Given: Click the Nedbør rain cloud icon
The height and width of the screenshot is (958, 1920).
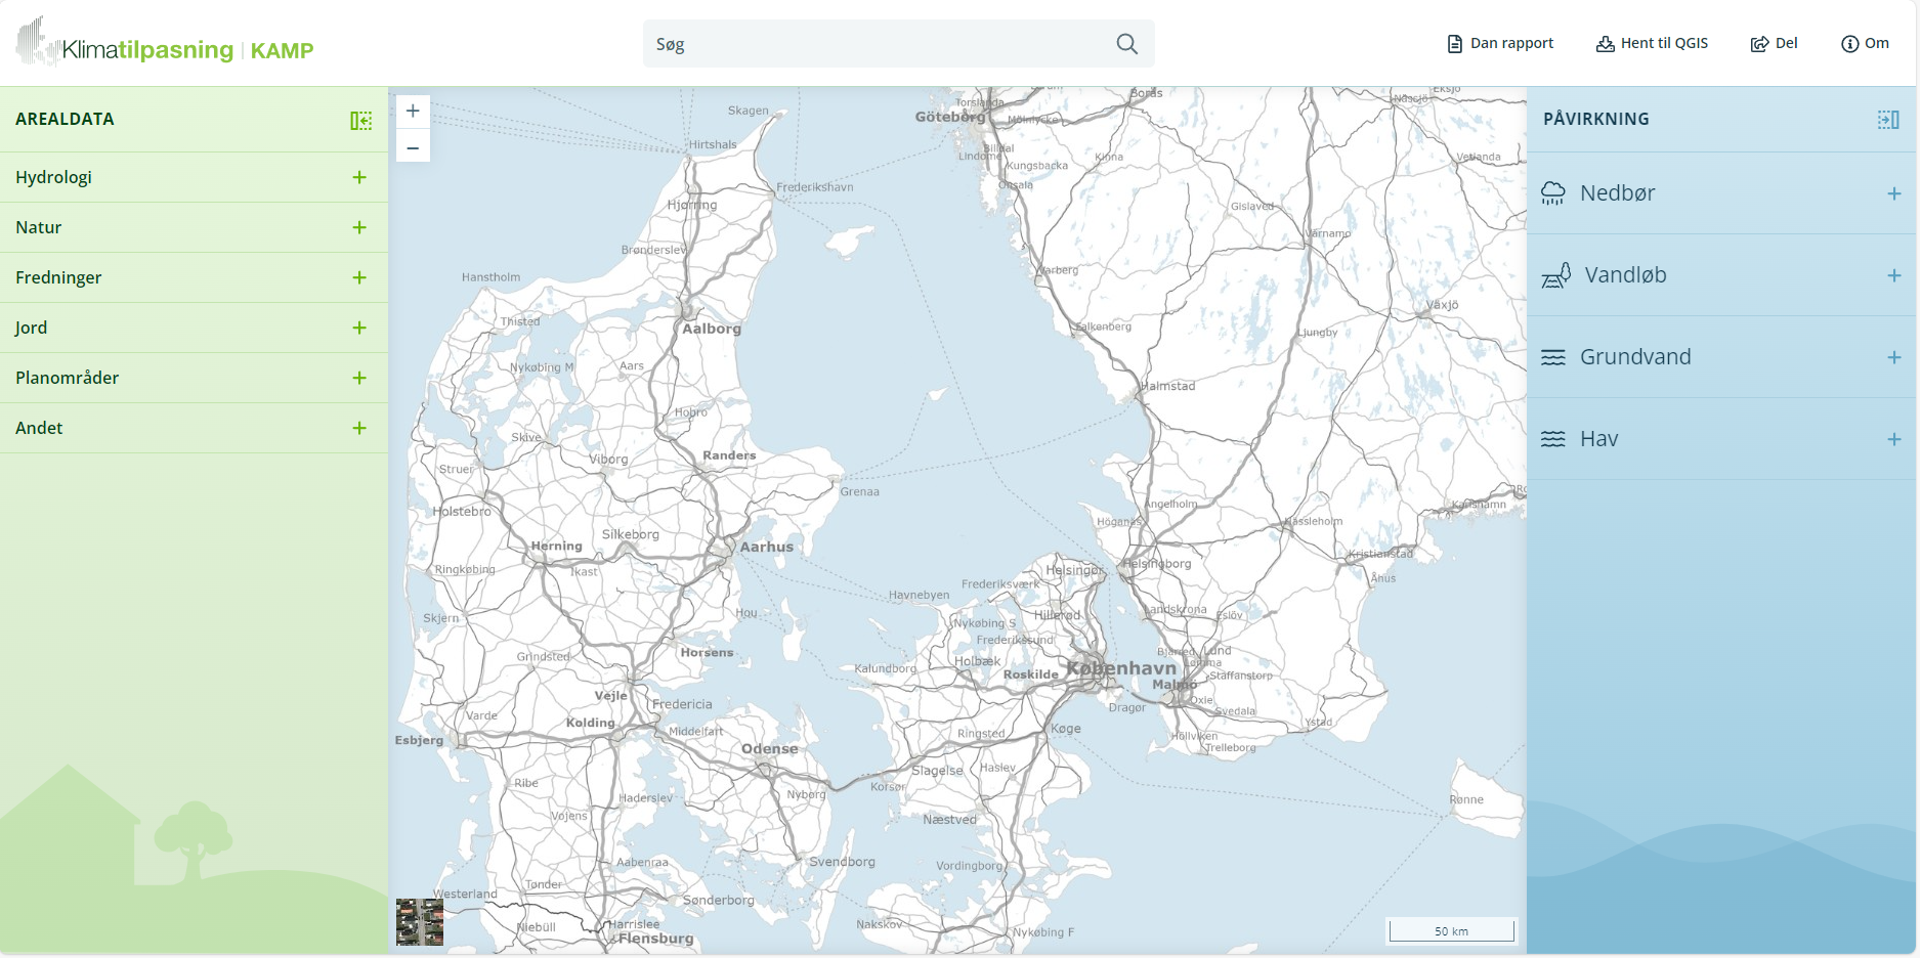Looking at the screenshot, I should click(x=1554, y=192).
